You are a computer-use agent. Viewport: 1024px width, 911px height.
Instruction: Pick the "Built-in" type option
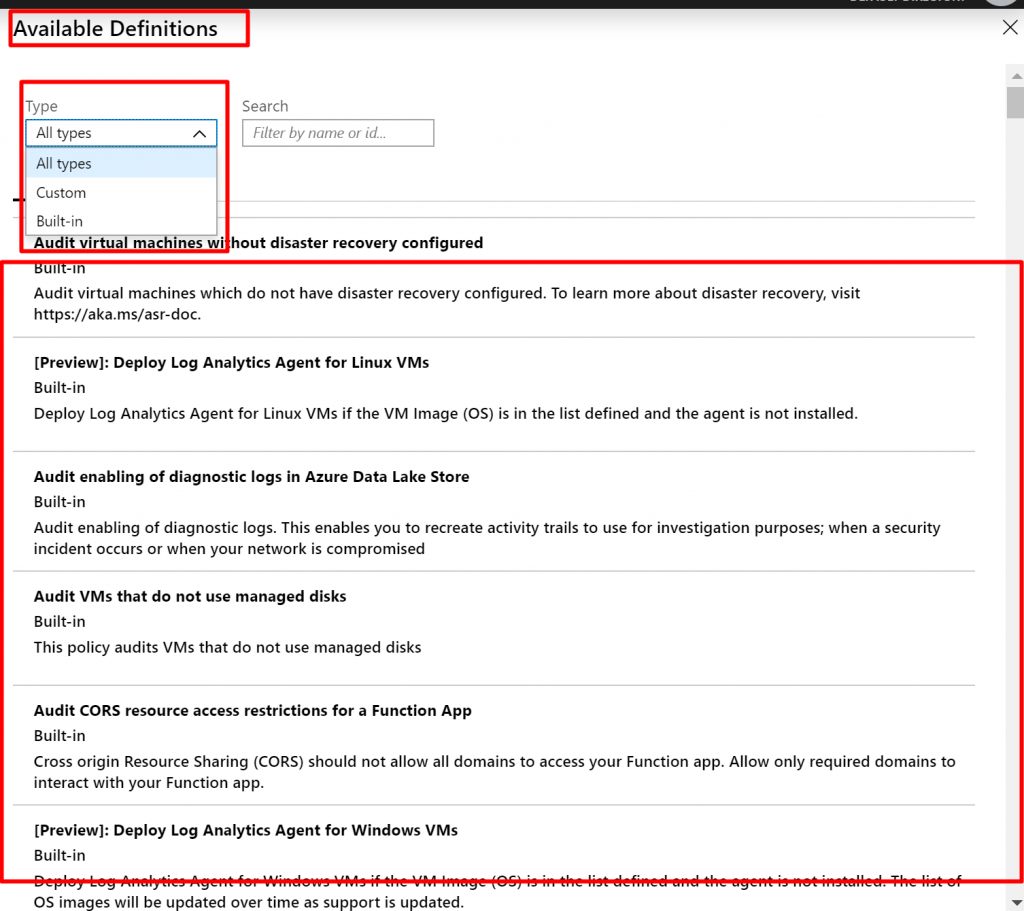coord(59,221)
